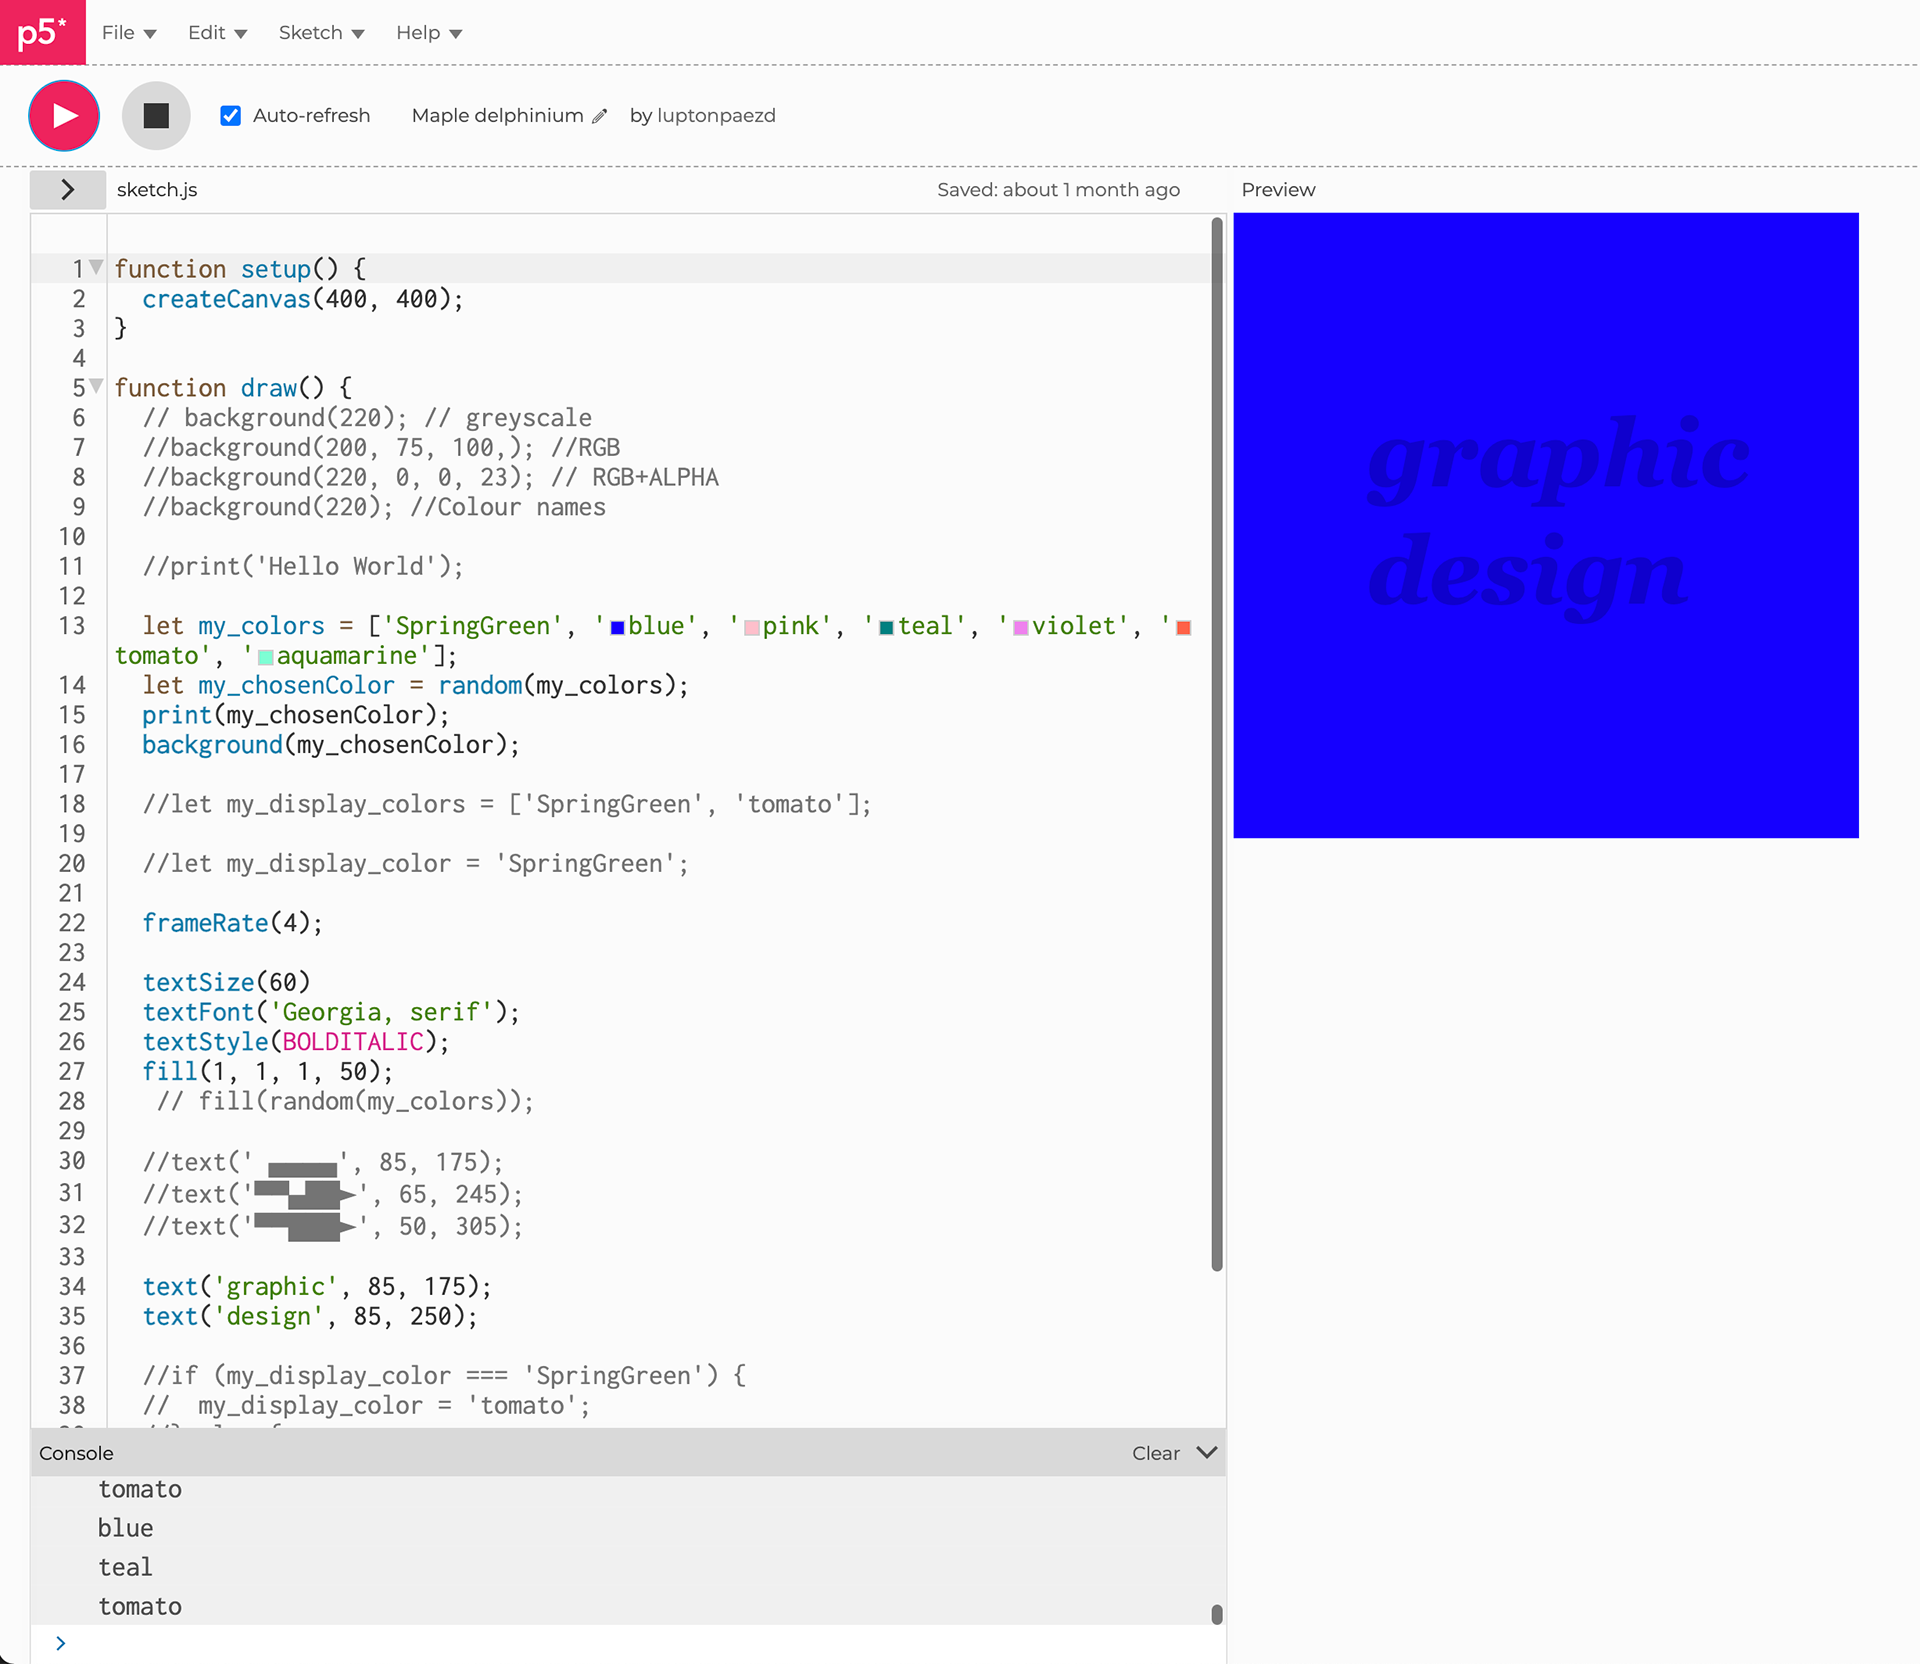
Task: Click the blue preview canvas
Action: [x=1546, y=525]
